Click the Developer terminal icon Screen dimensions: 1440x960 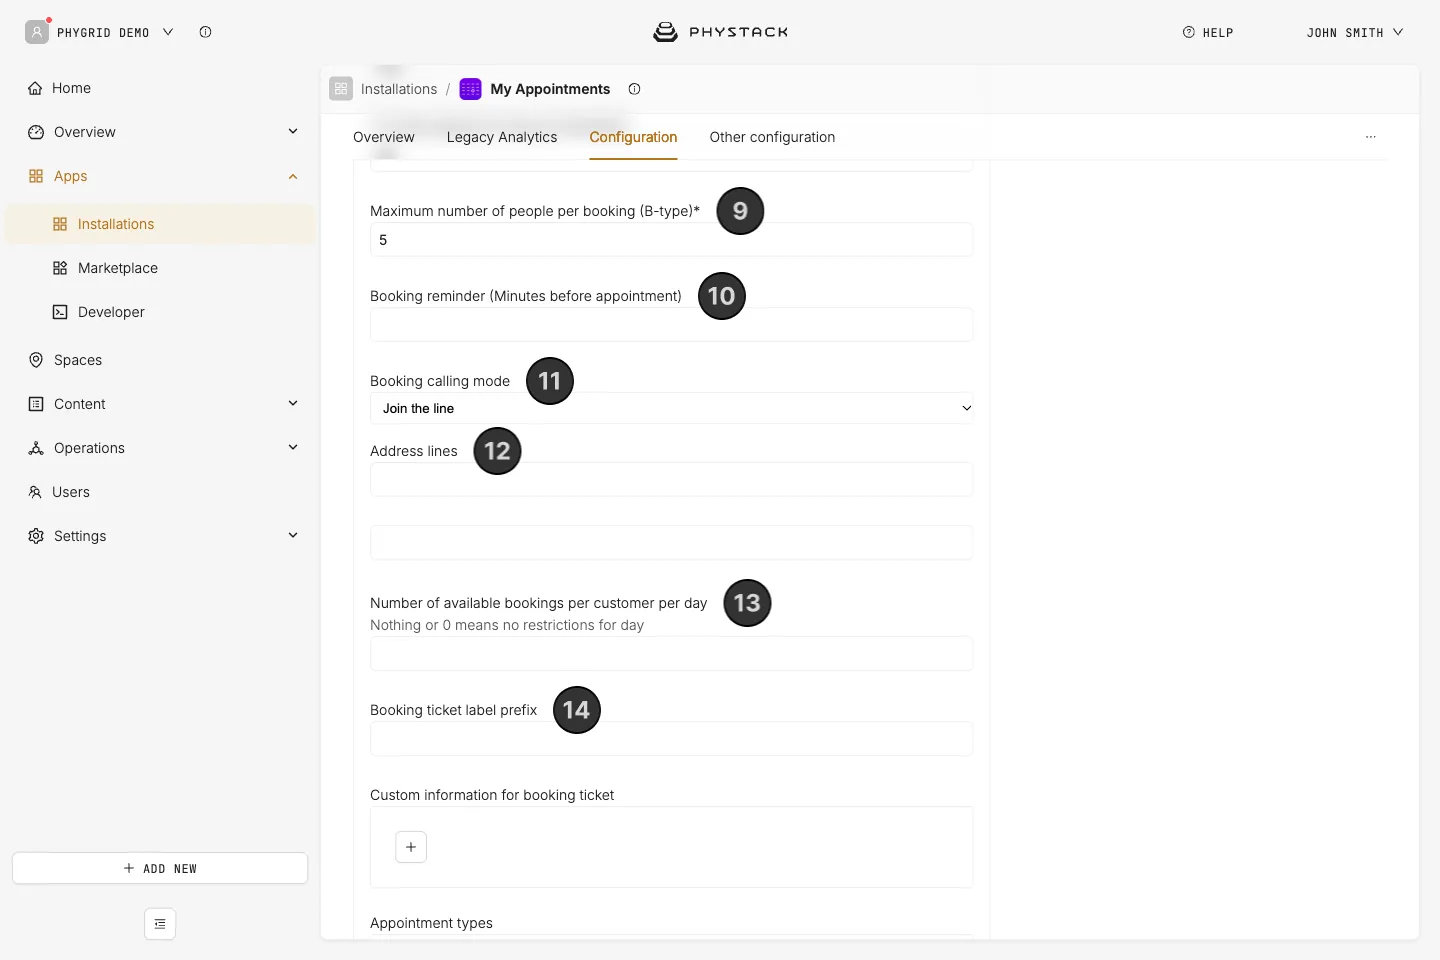pos(60,312)
